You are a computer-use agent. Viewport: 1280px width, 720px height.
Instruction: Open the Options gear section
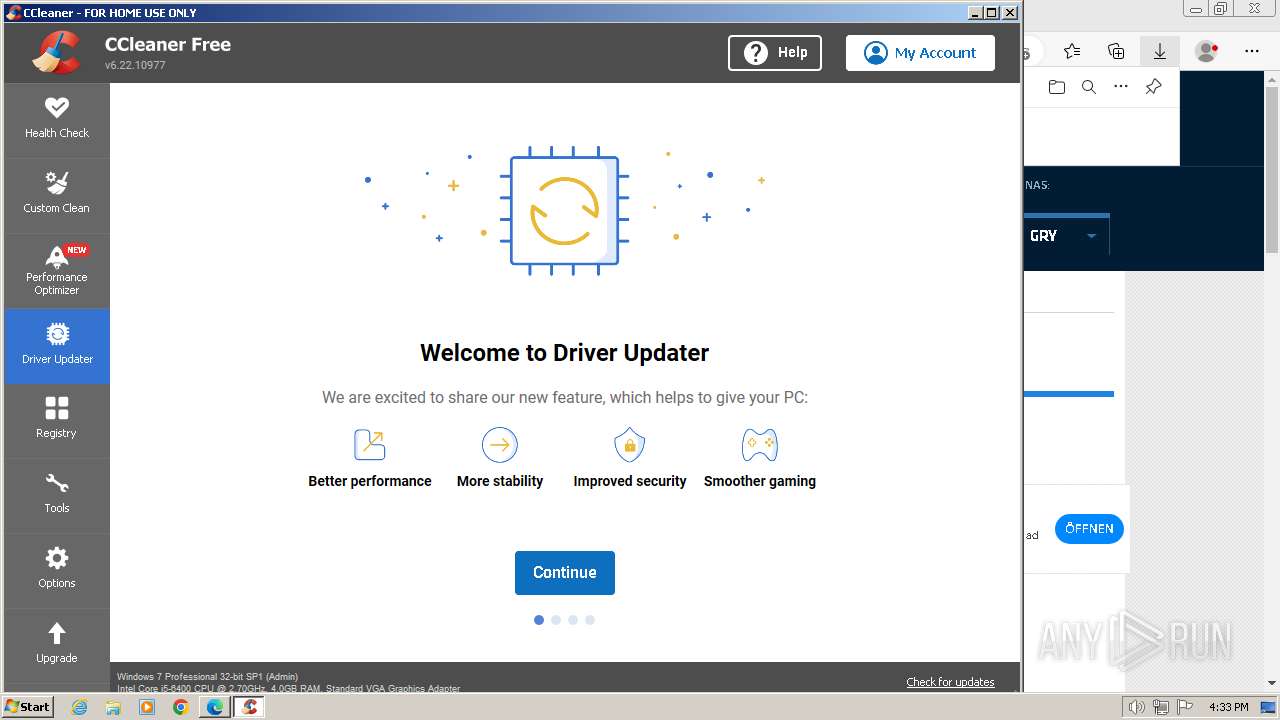[57, 570]
